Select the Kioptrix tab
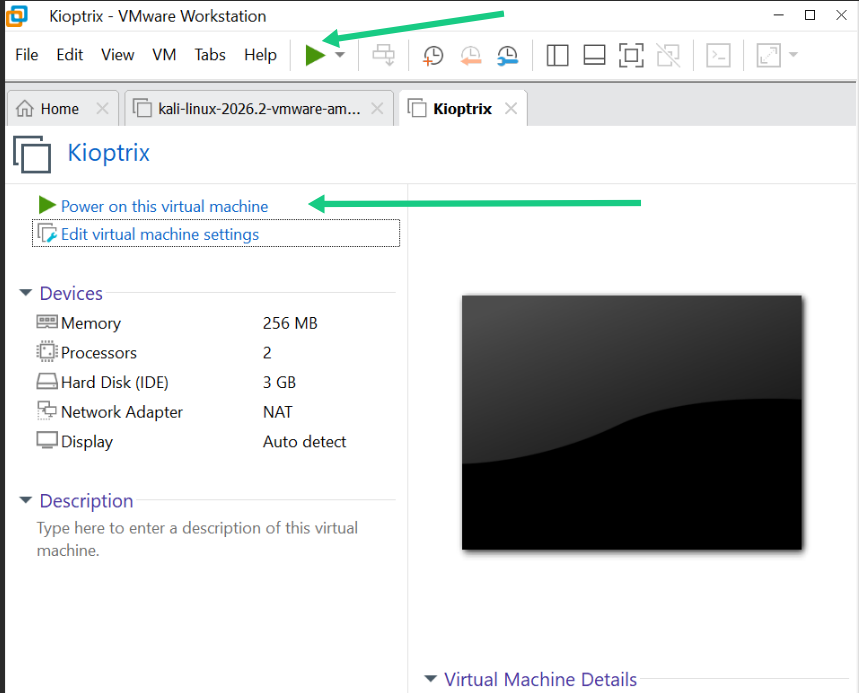This screenshot has height=693, width=859. click(462, 109)
